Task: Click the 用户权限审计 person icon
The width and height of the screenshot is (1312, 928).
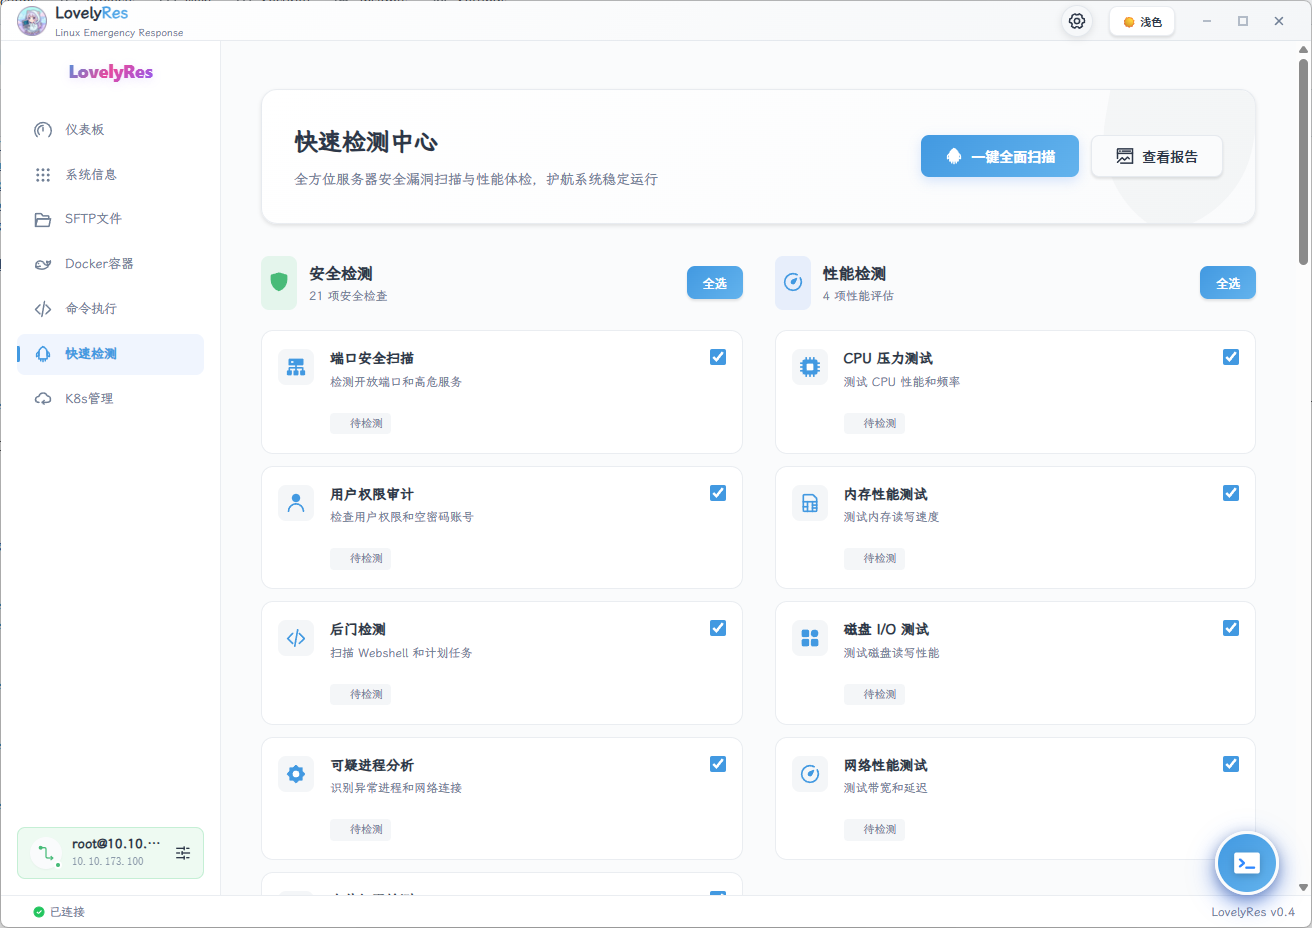Action: pyautogui.click(x=296, y=503)
